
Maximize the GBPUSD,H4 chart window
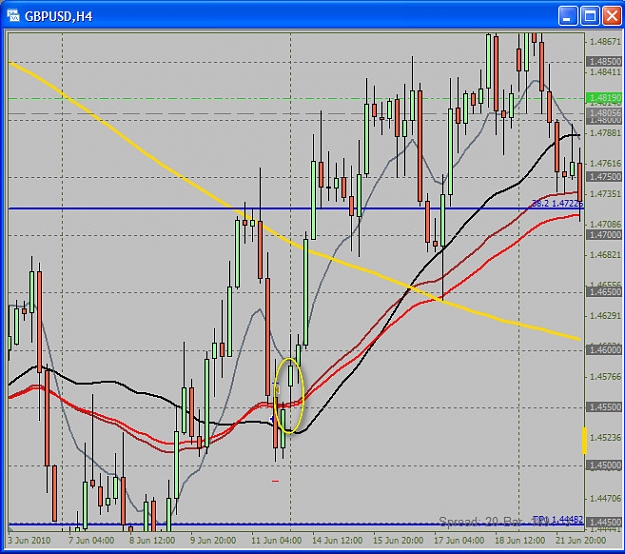590,16
